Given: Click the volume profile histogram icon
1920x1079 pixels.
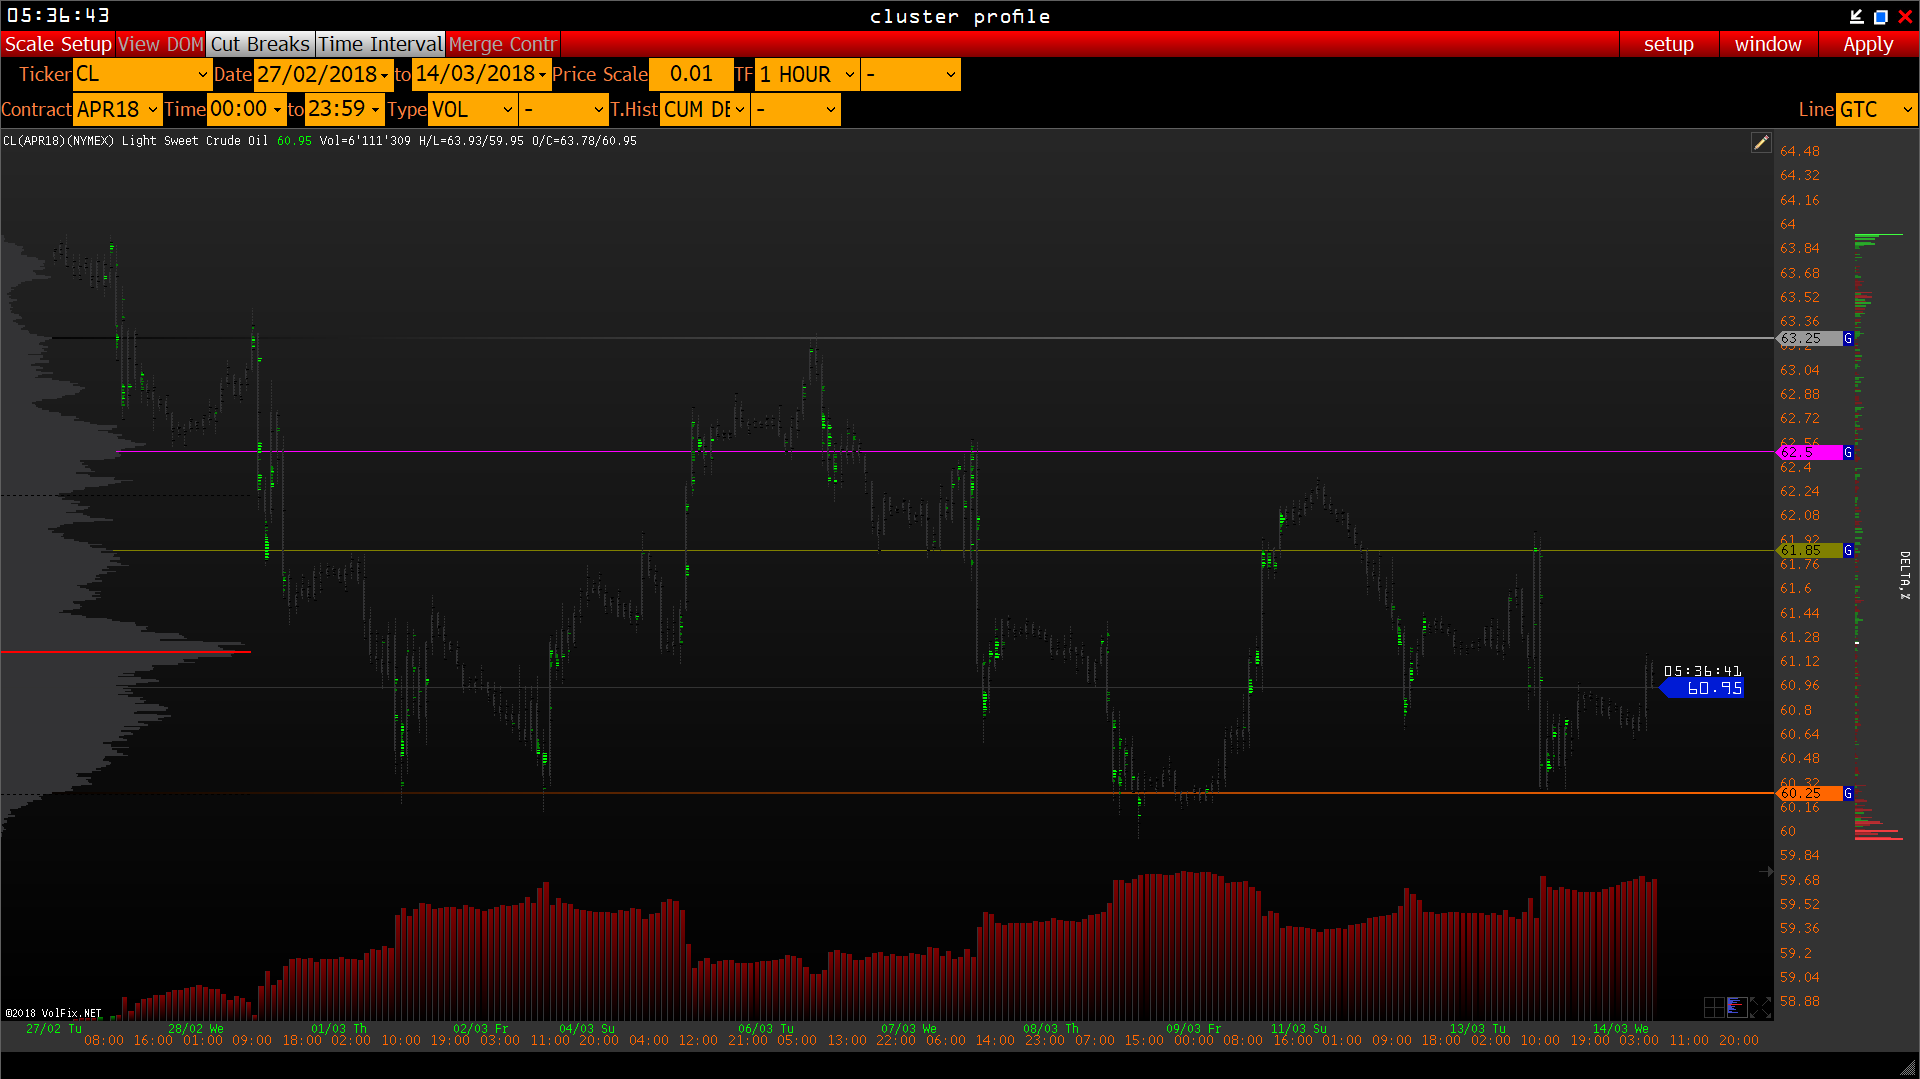Looking at the screenshot, I should (1736, 1007).
